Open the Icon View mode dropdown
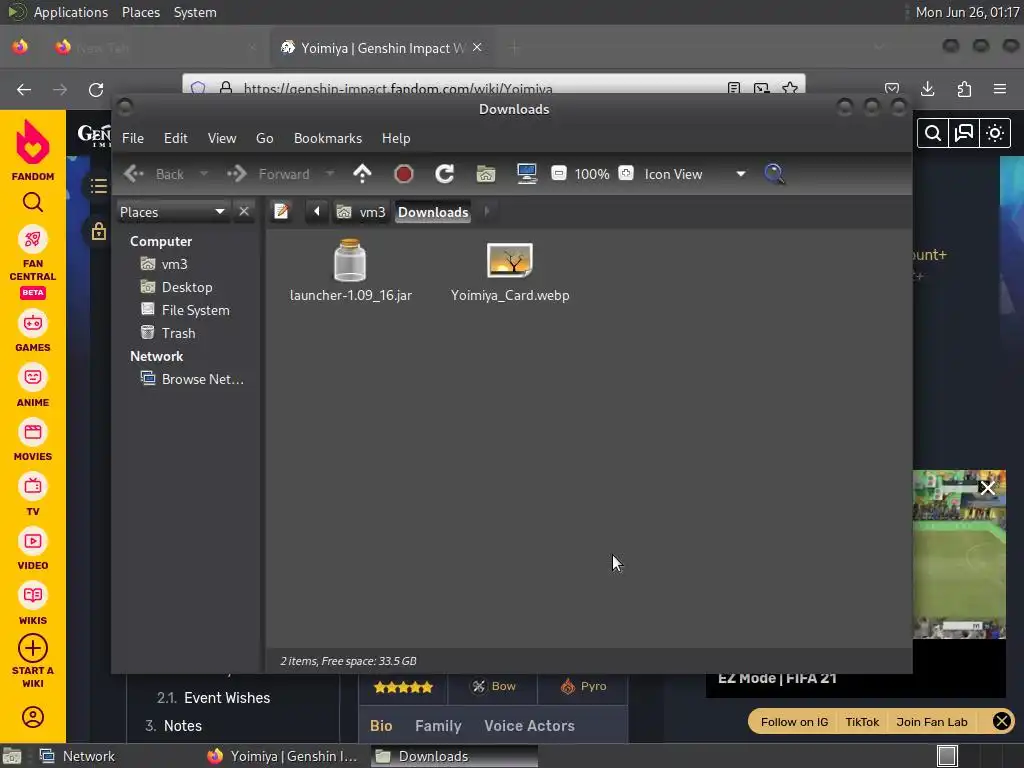Image resolution: width=1024 pixels, height=768 pixels. tap(695, 174)
